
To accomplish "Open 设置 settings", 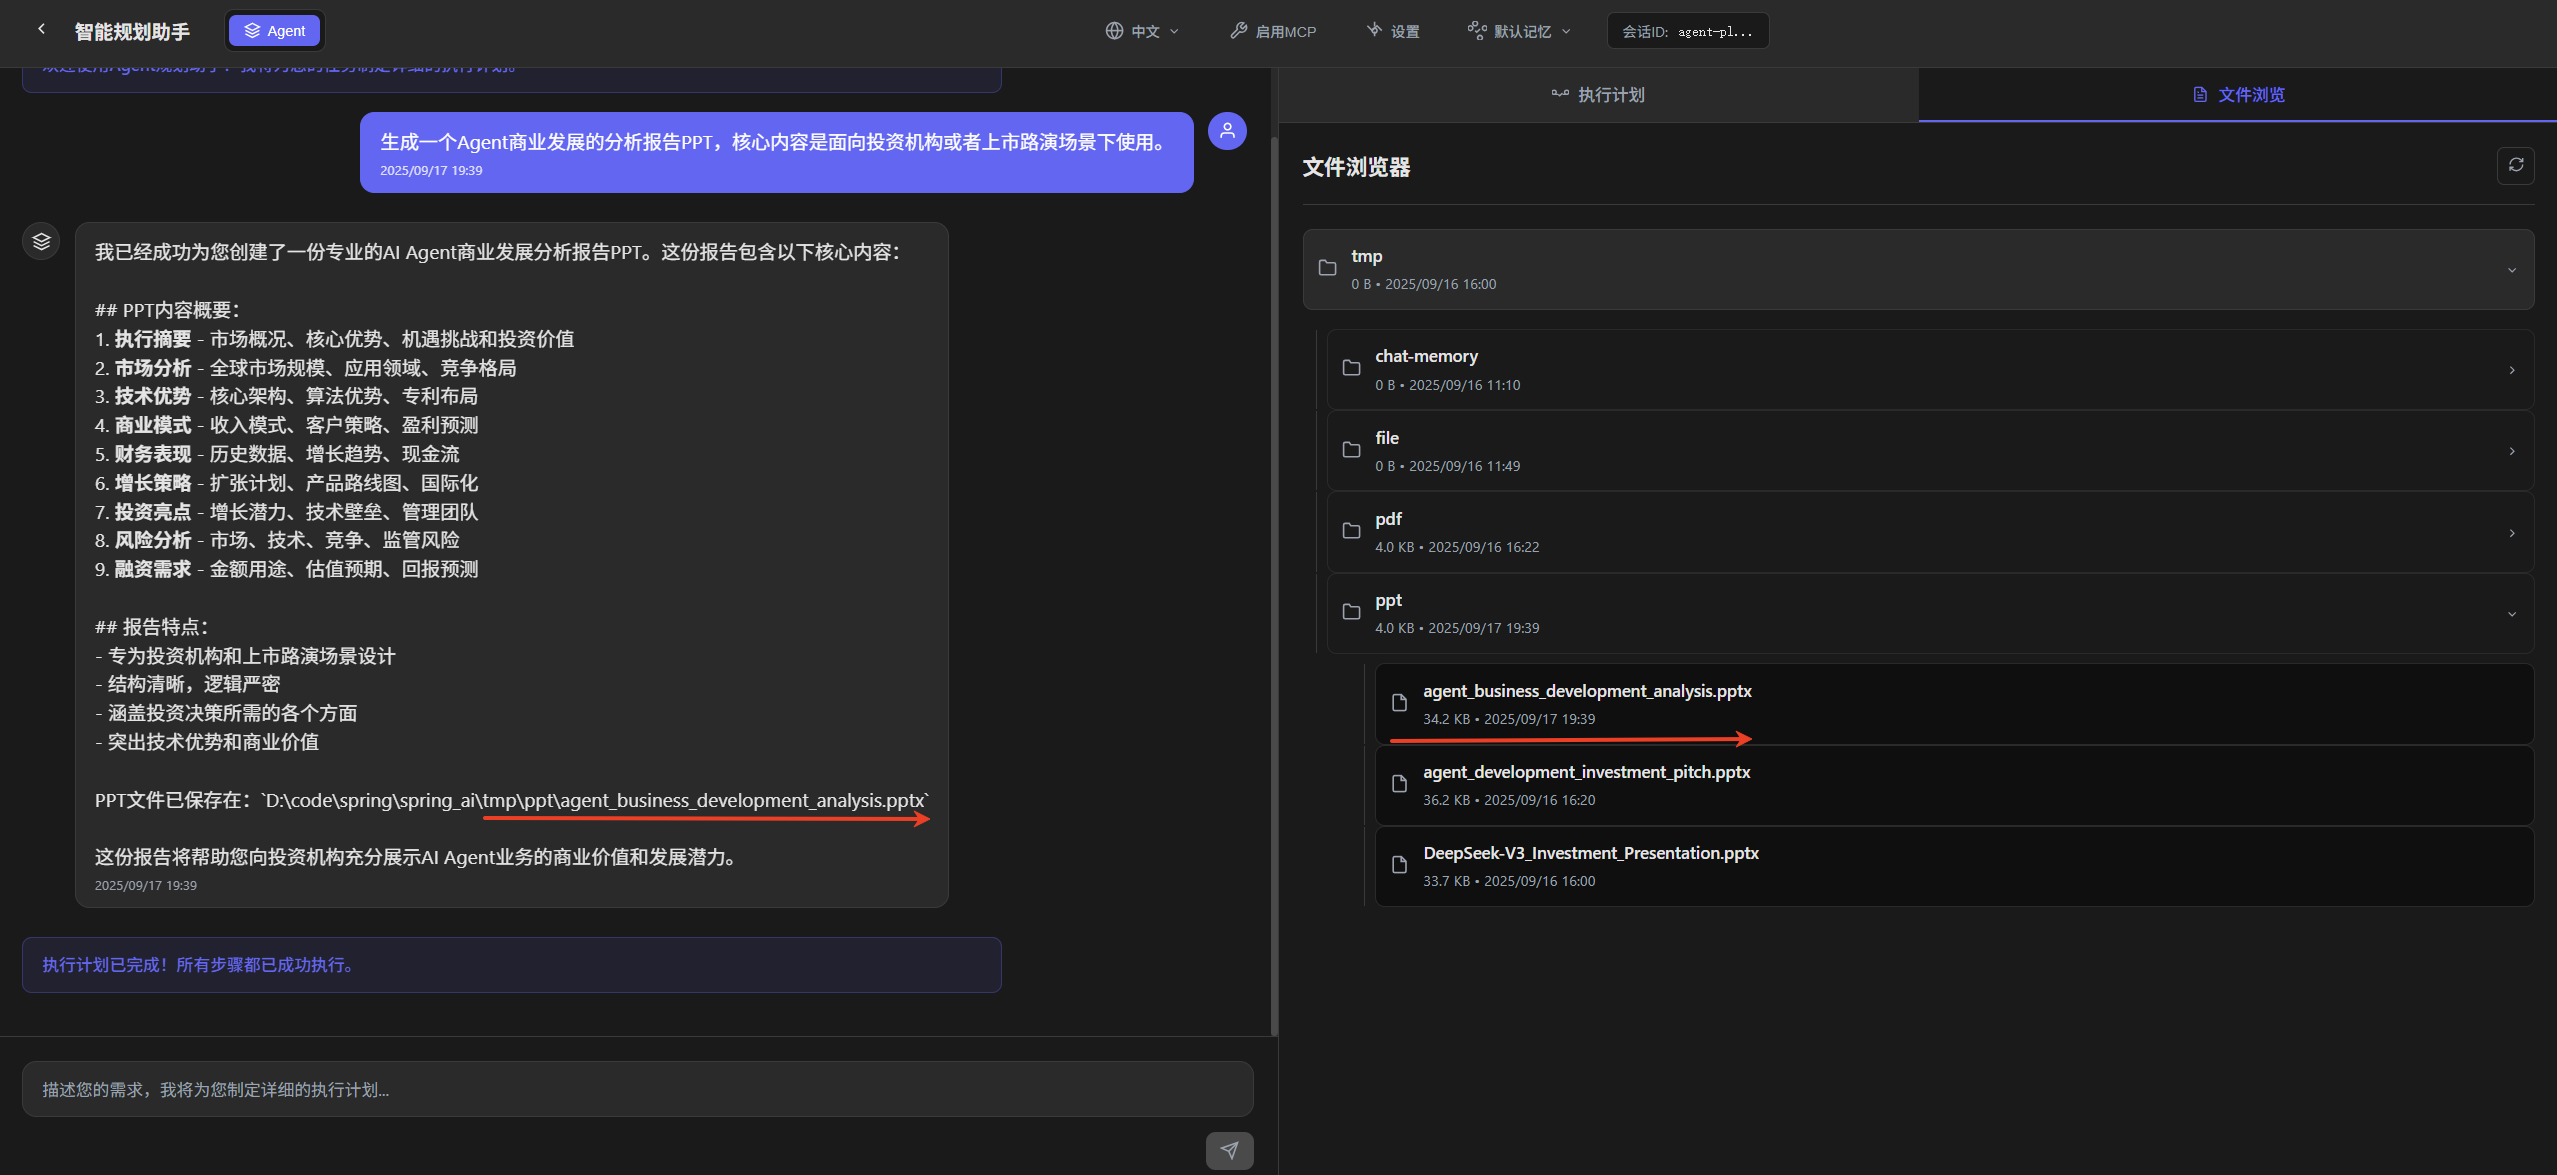I will tap(1393, 31).
